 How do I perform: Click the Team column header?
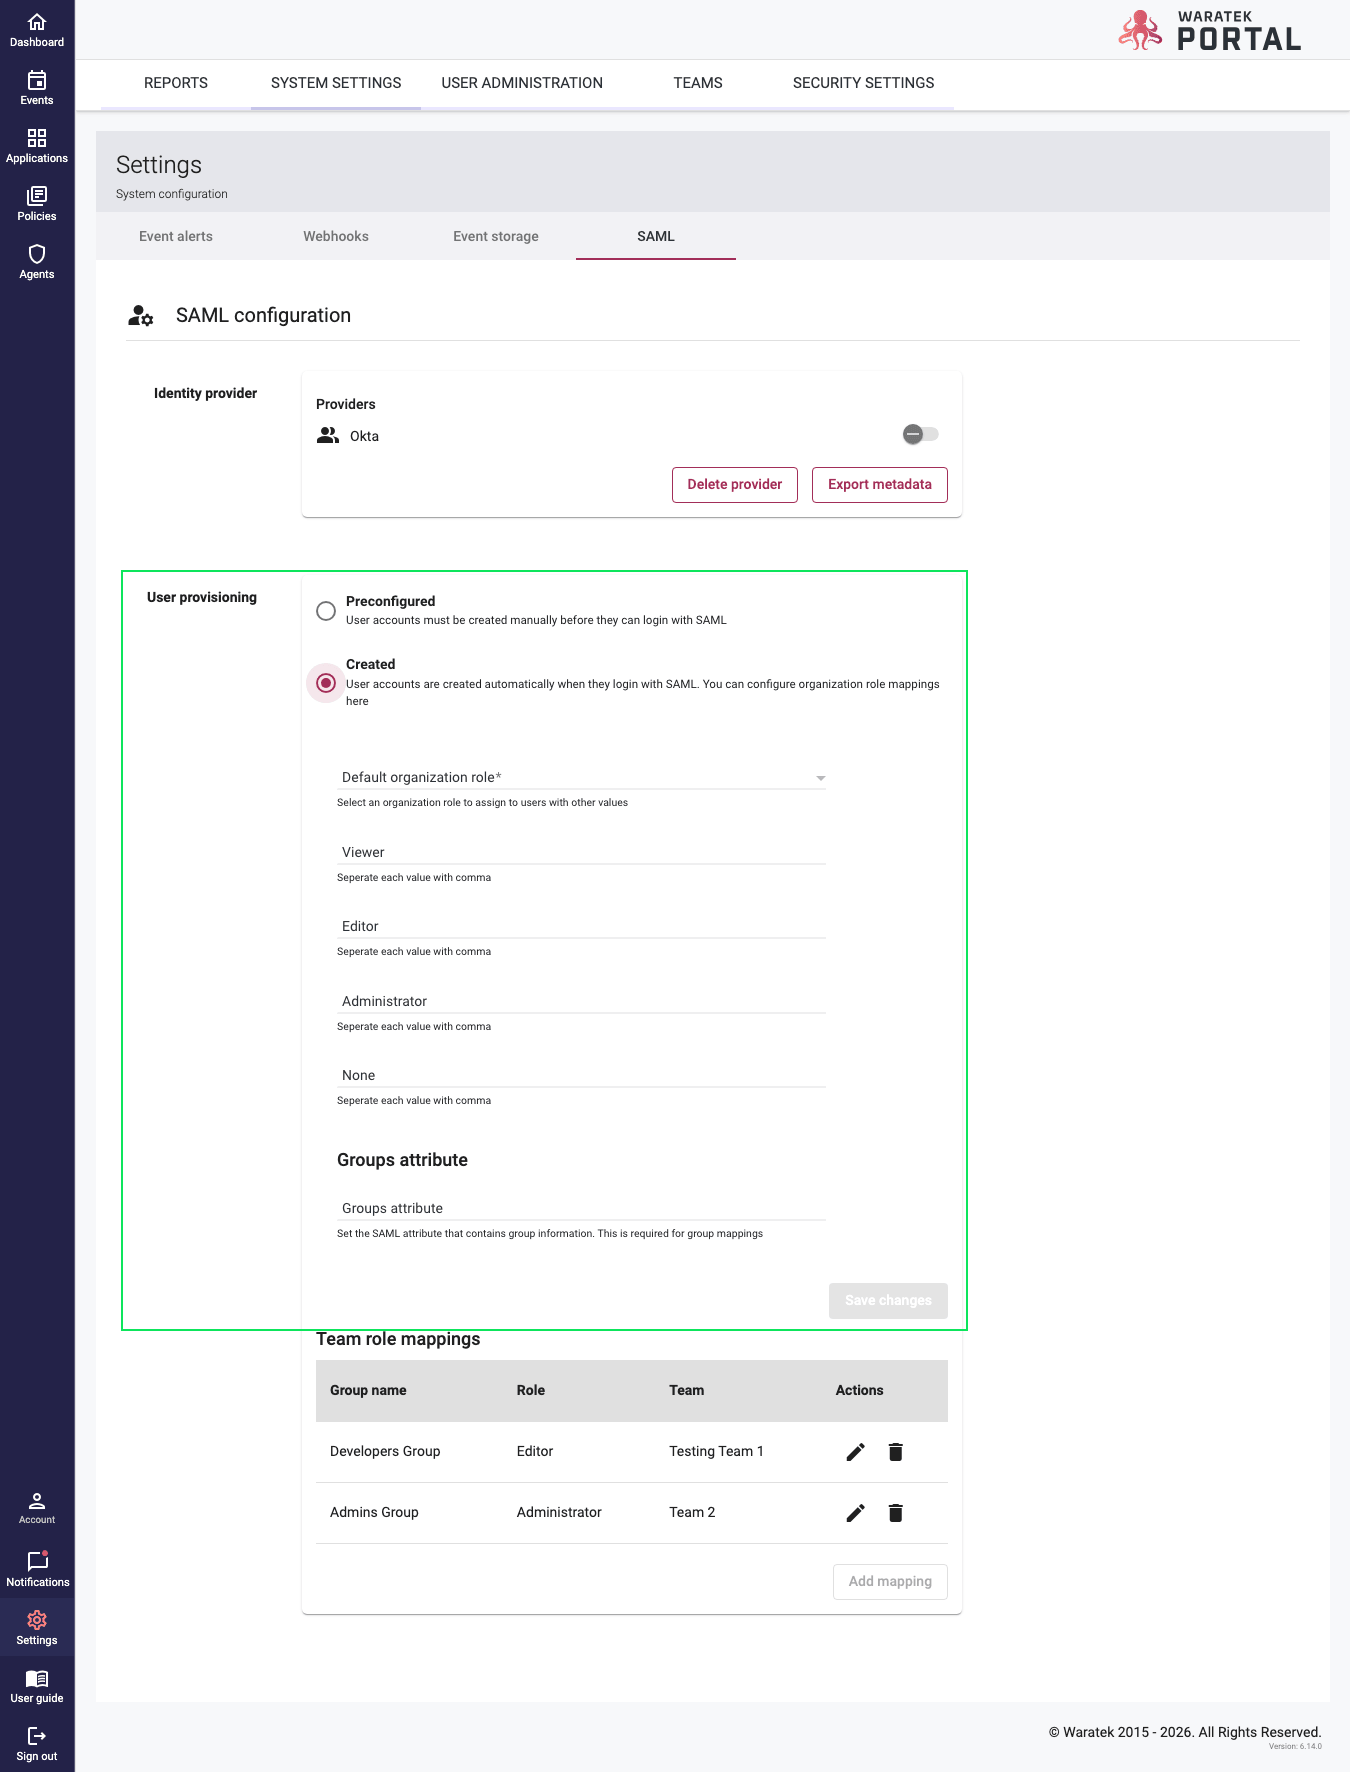pos(687,1390)
